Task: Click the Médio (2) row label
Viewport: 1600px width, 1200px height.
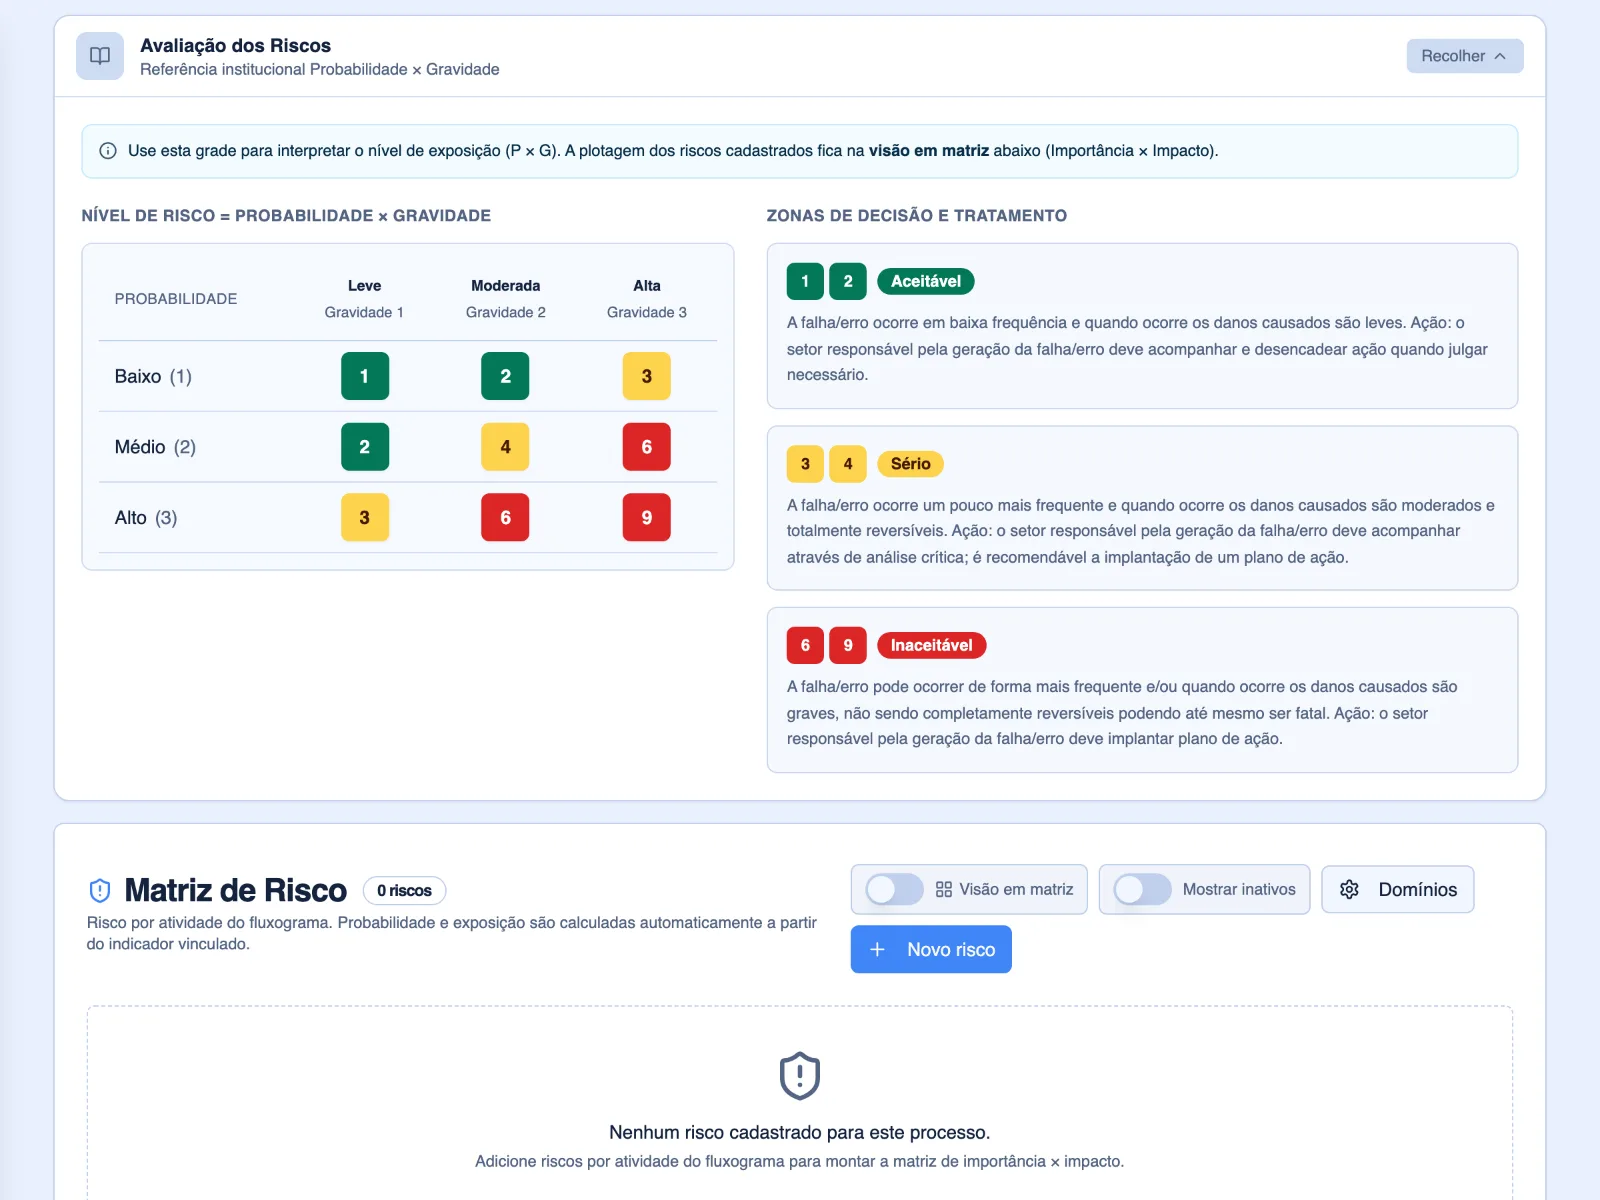Action: click(x=155, y=447)
